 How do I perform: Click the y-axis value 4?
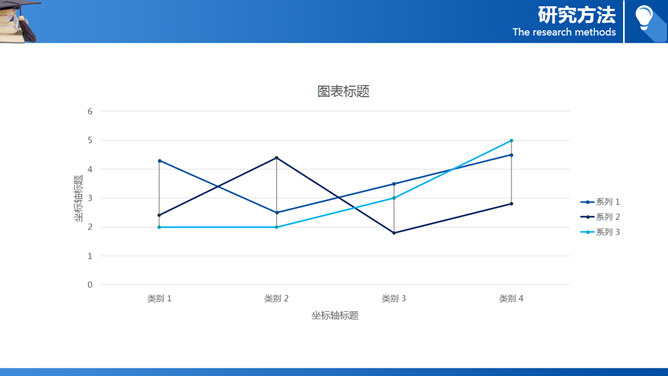[x=90, y=169]
